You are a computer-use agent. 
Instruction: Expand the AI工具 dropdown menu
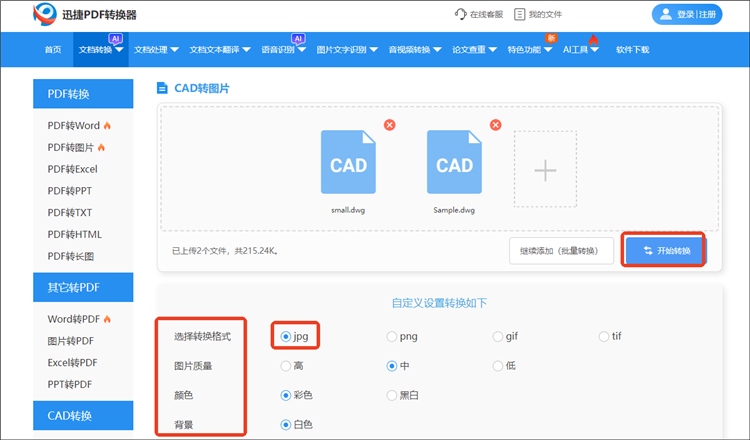[x=581, y=49]
